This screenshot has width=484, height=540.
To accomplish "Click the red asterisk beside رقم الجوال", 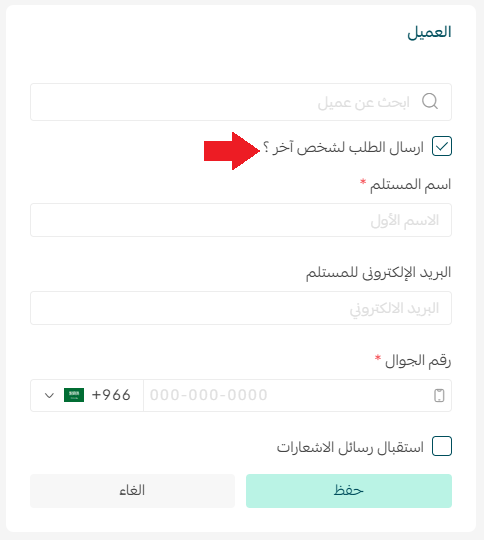I will (x=378, y=357).
